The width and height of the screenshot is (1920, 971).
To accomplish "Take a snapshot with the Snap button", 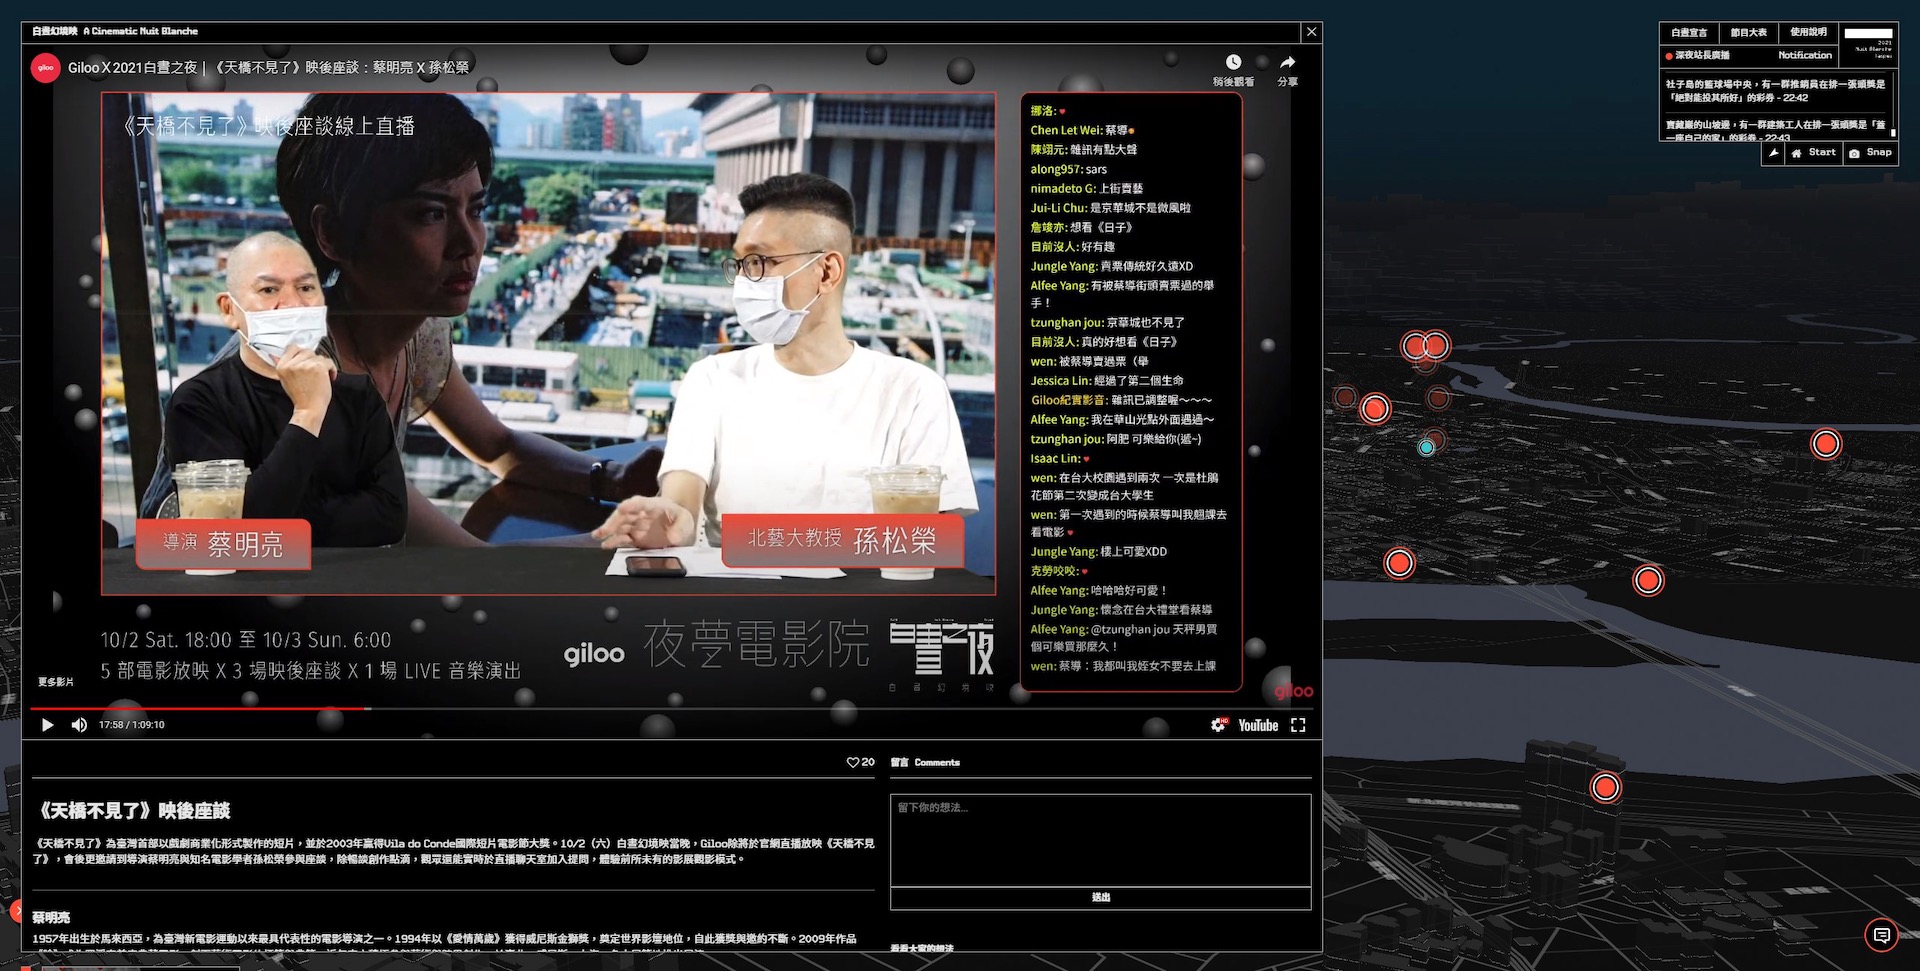I will tap(1870, 153).
